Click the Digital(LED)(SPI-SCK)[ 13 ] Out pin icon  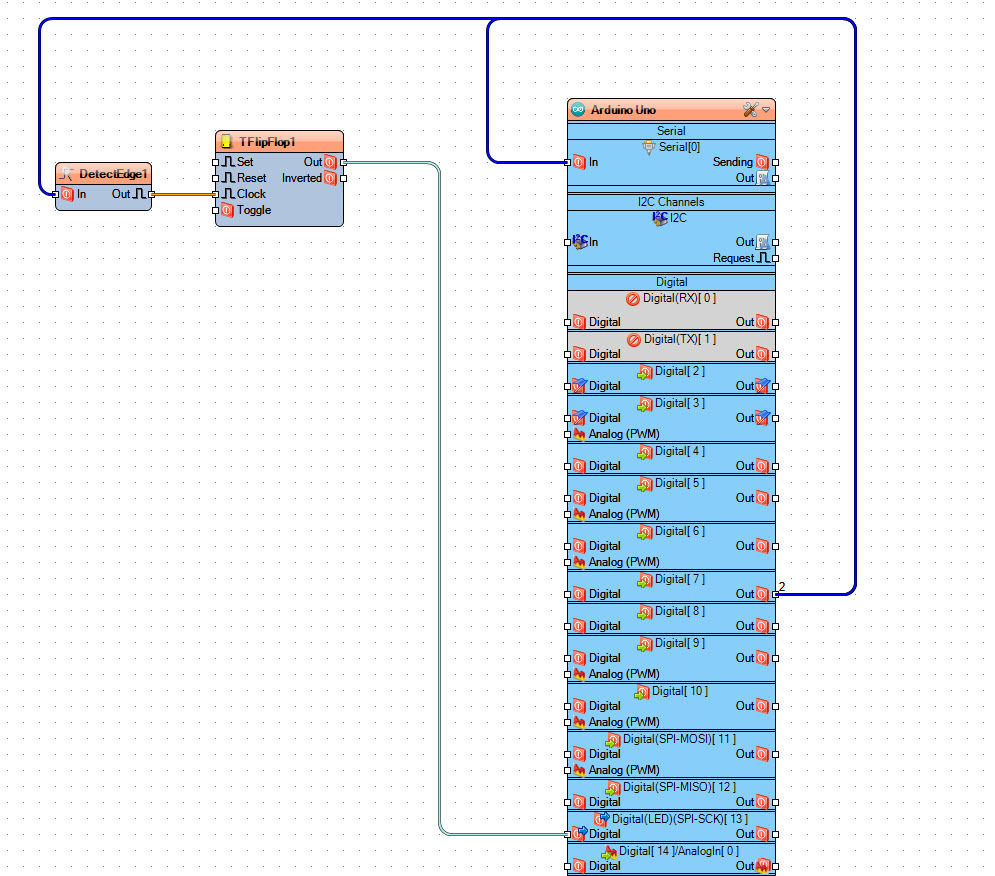pos(762,835)
